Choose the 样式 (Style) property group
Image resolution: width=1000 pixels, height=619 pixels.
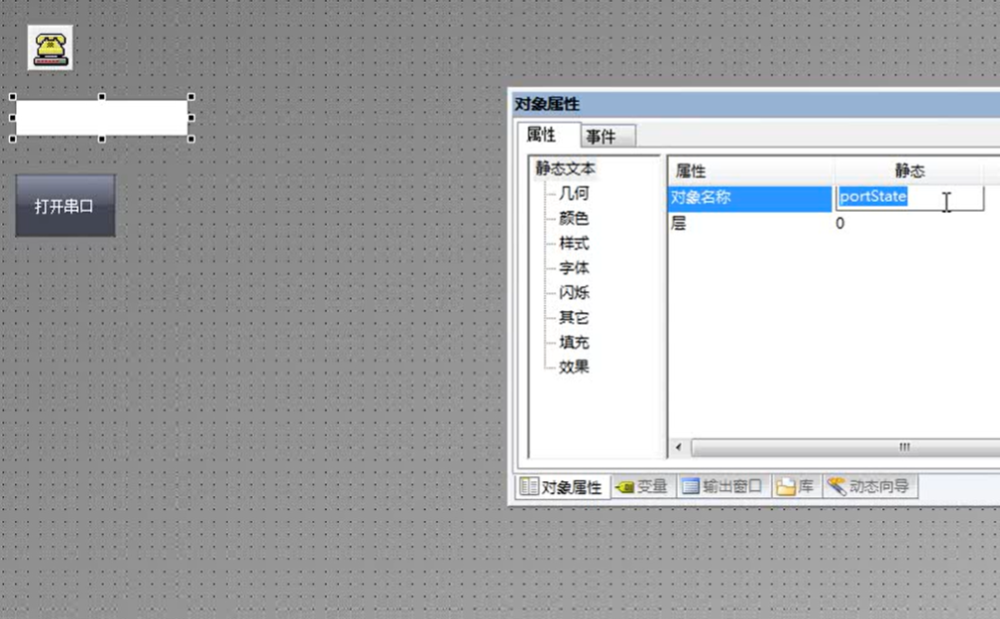point(574,243)
